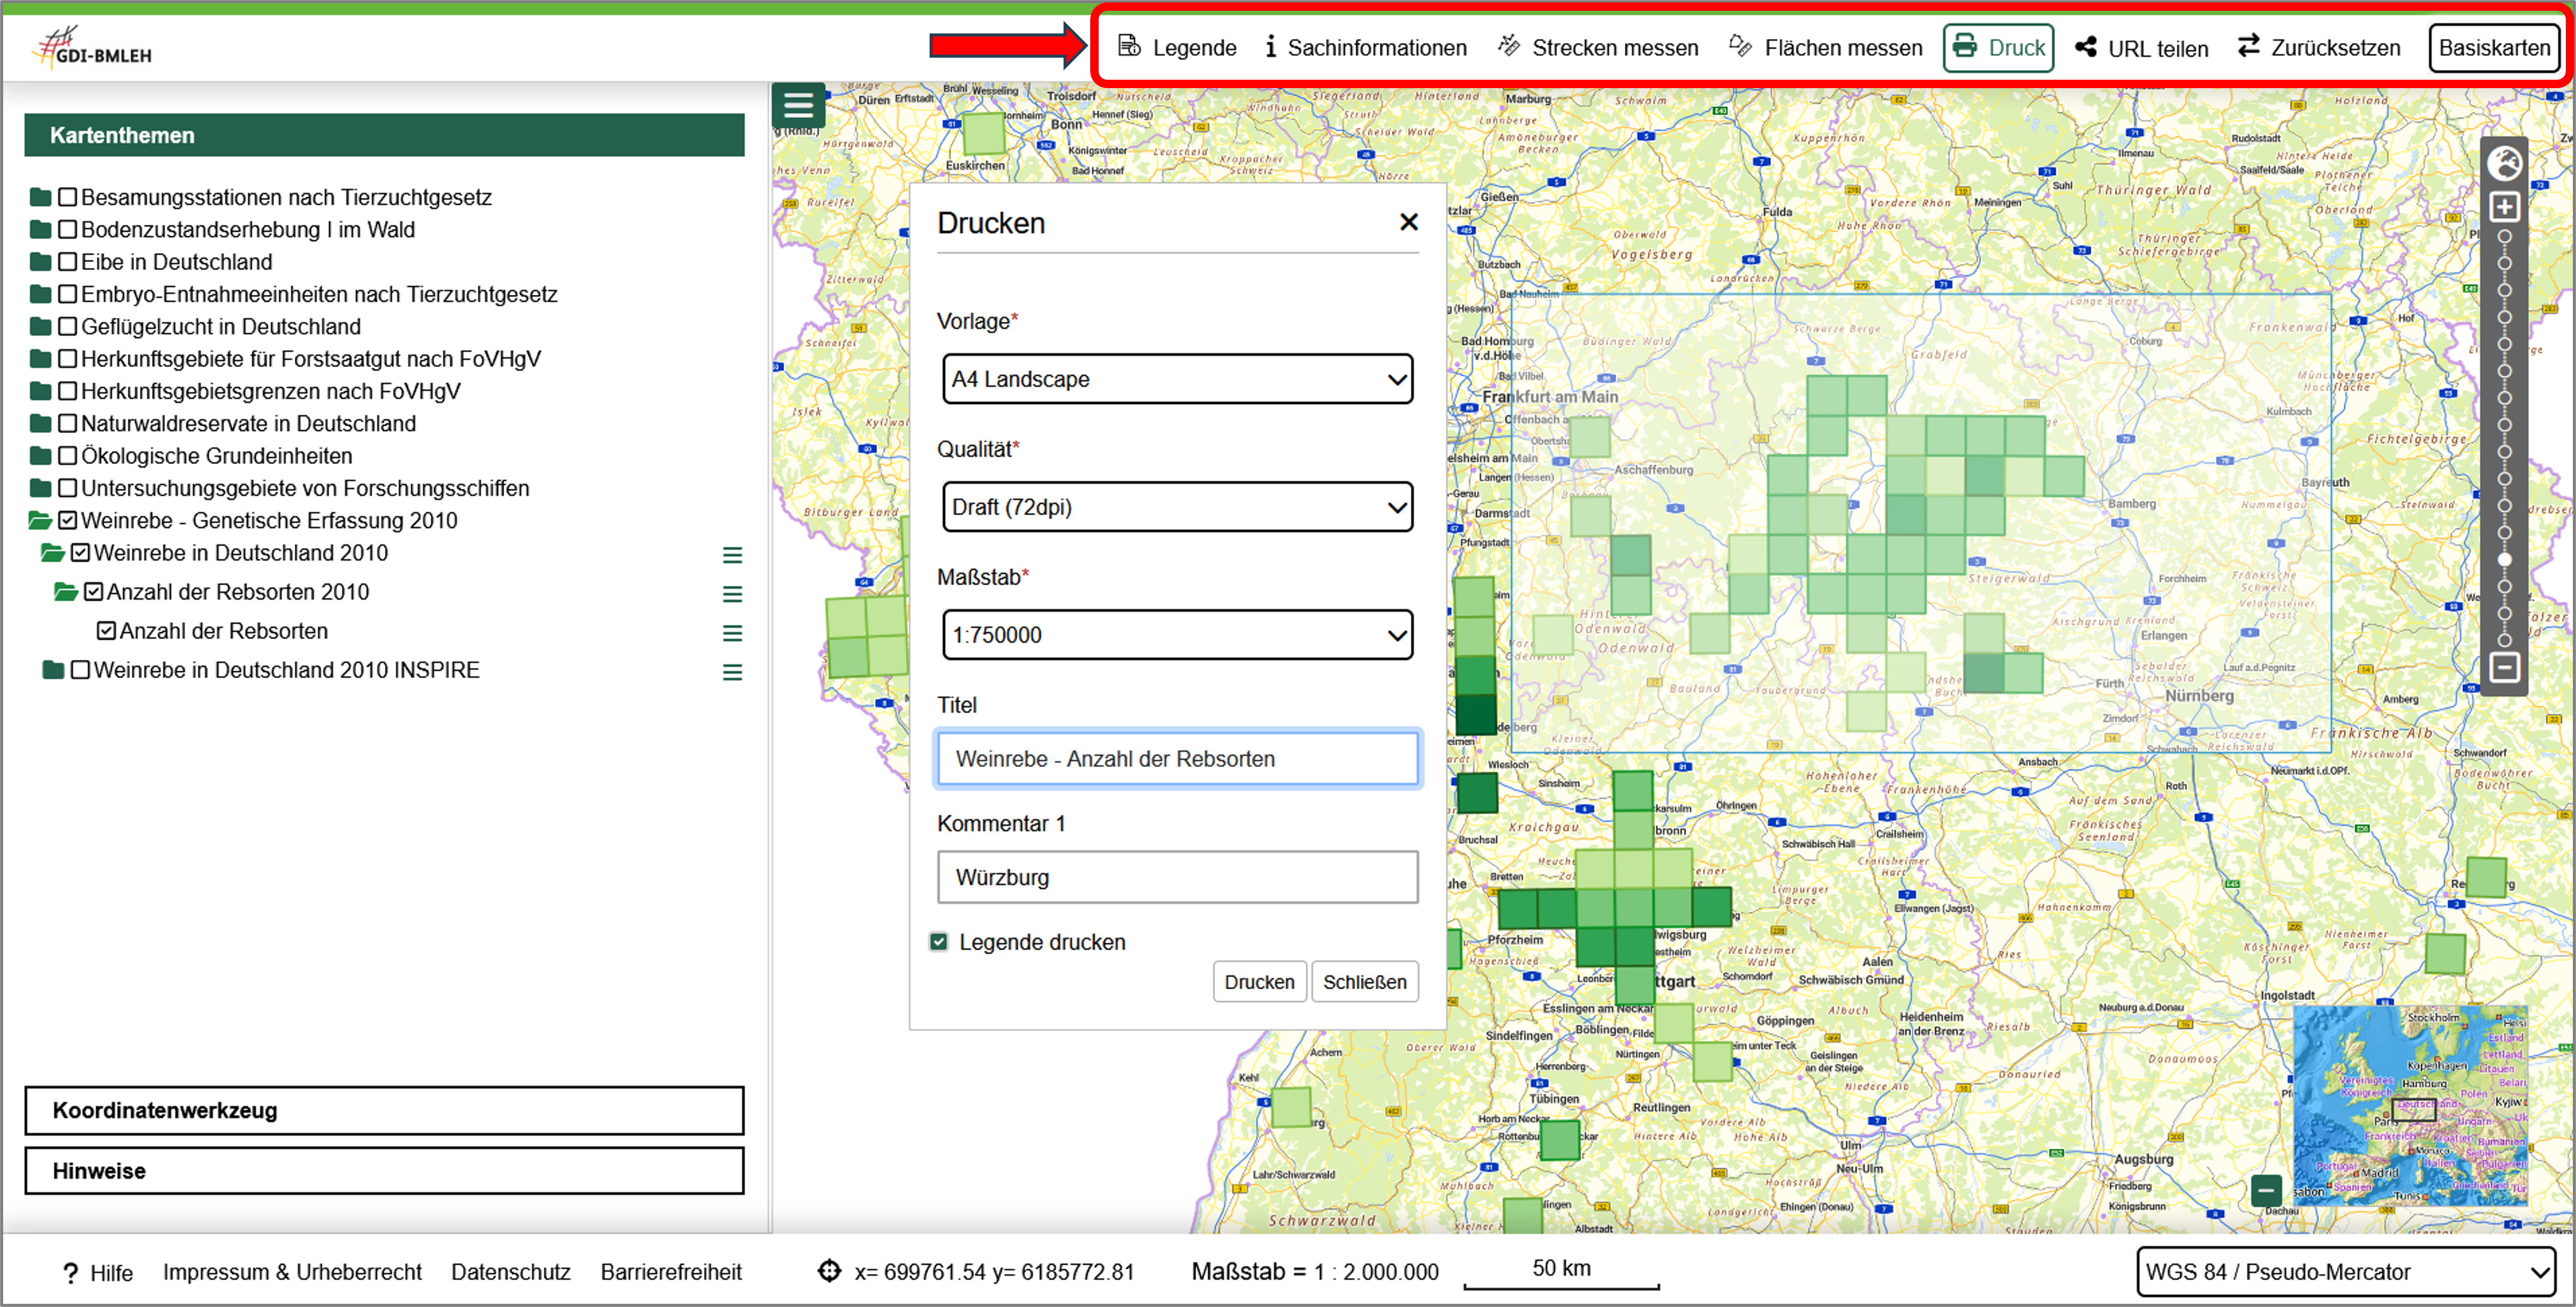Collapse the overview map with the green minus
Viewport: 2576px width, 1307px height.
2266,1190
